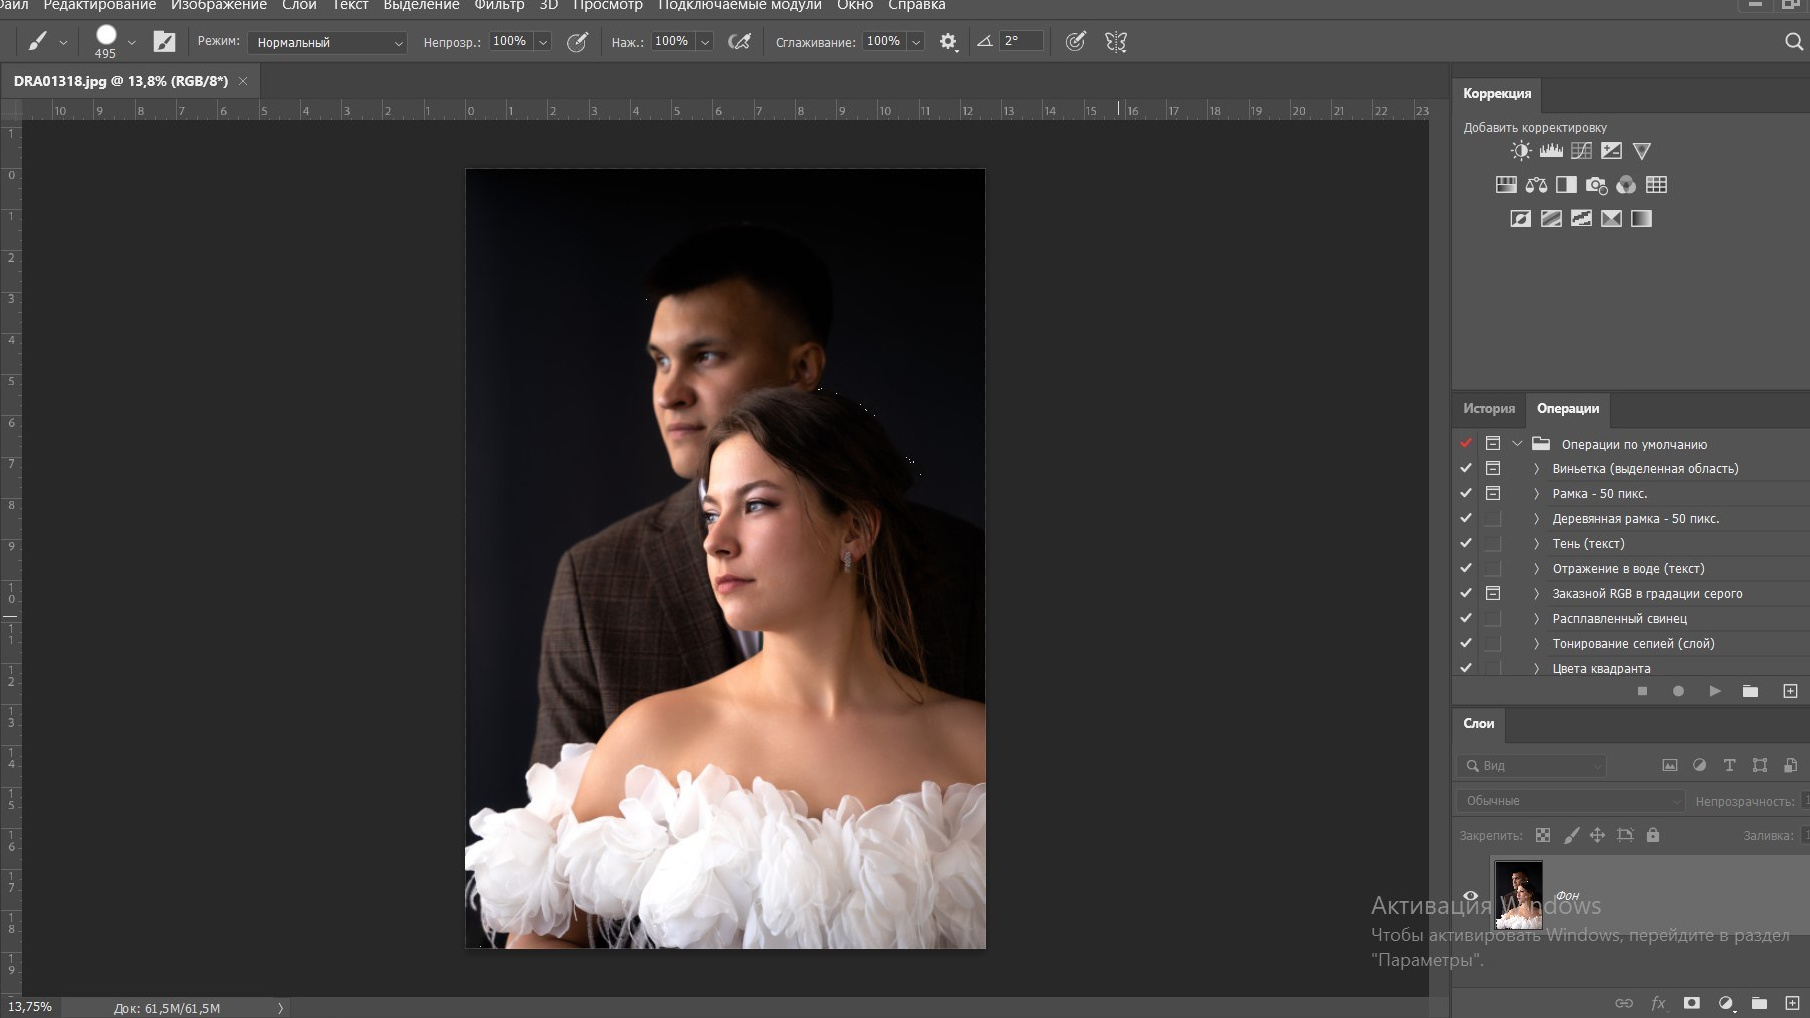Add a Color Lookup adjustment

1656,185
